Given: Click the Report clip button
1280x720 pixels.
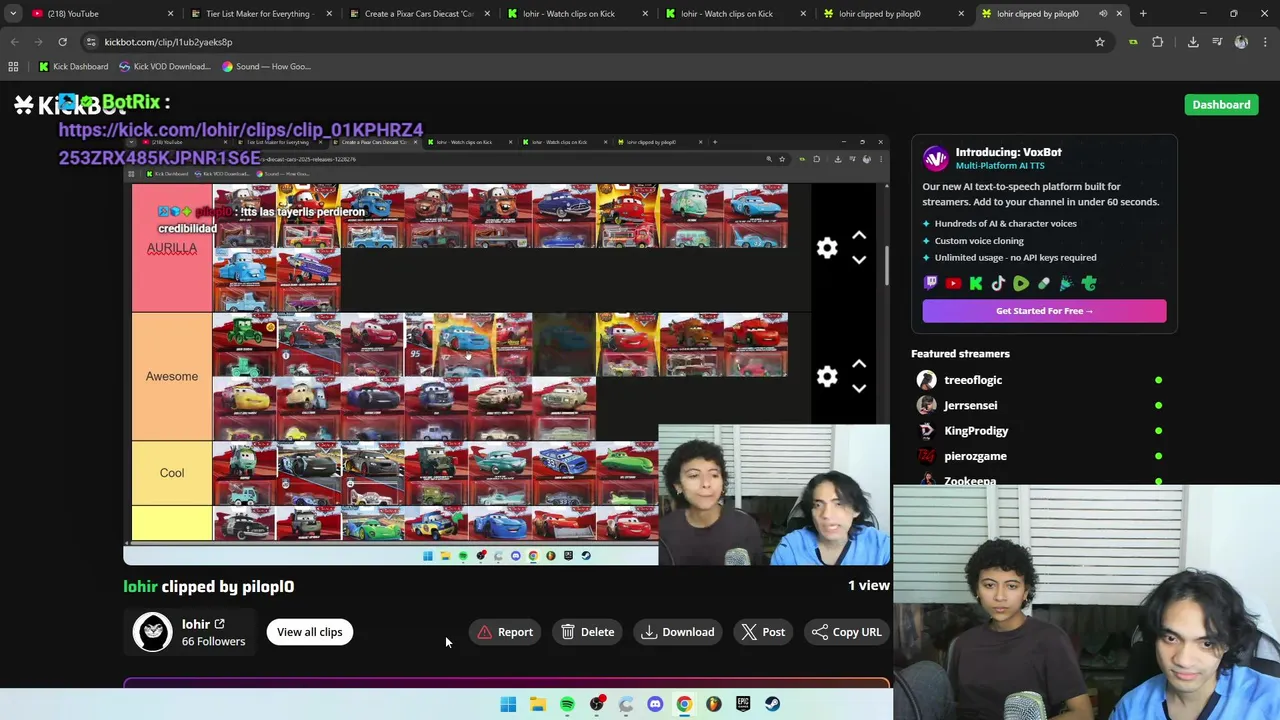Looking at the screenshot, I should coord(505,632).
